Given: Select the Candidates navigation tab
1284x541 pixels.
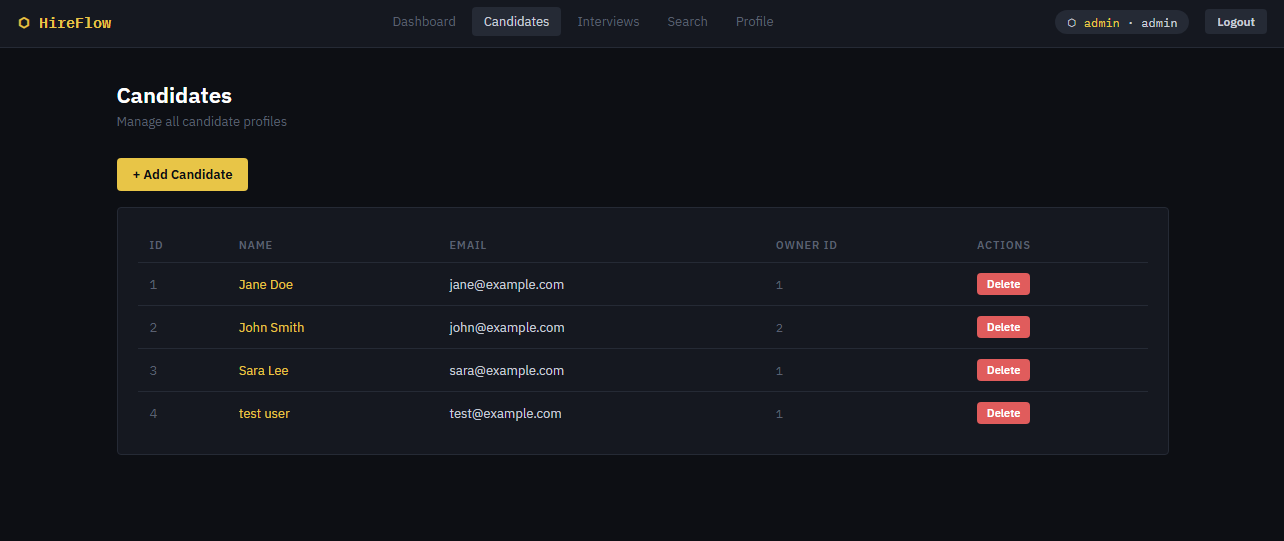Looking at the screenshot, I should [516, 22].
